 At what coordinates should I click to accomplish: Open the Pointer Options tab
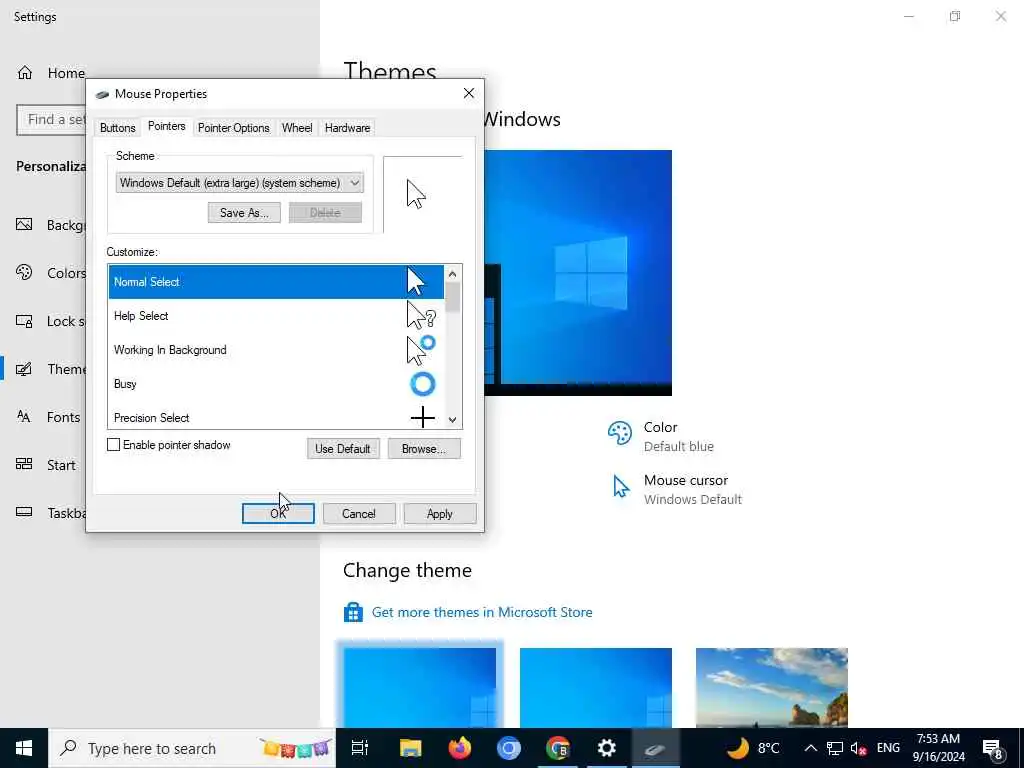click(234, 128)
